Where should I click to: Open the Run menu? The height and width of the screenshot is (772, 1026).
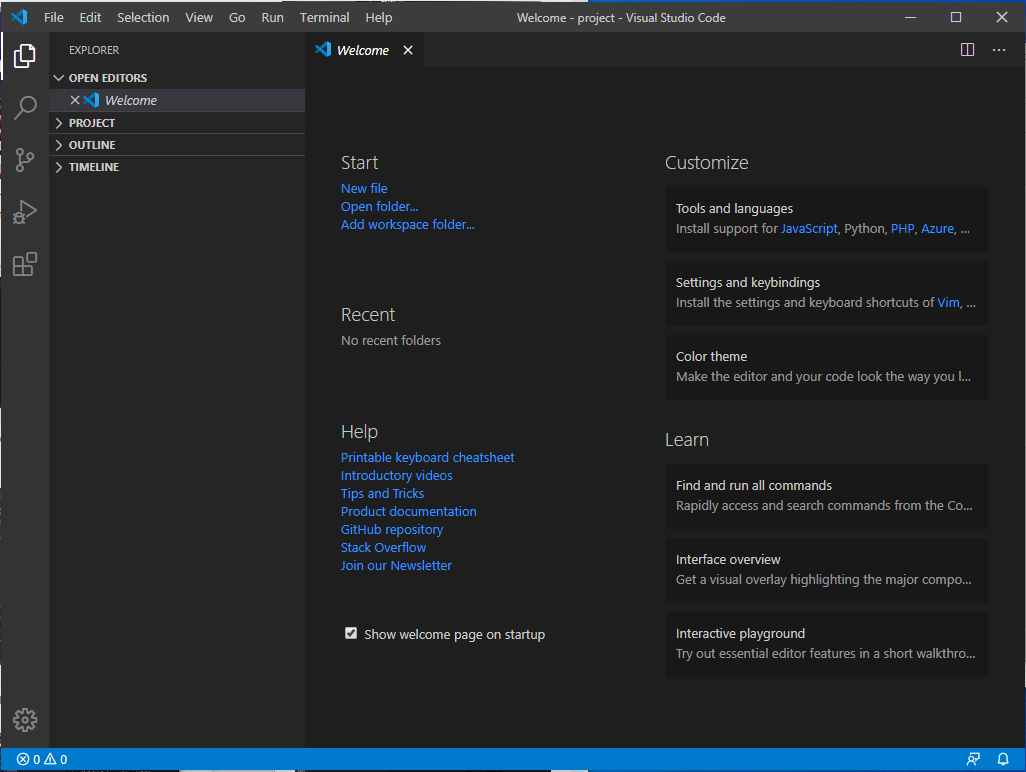click(x=272, y=18)
